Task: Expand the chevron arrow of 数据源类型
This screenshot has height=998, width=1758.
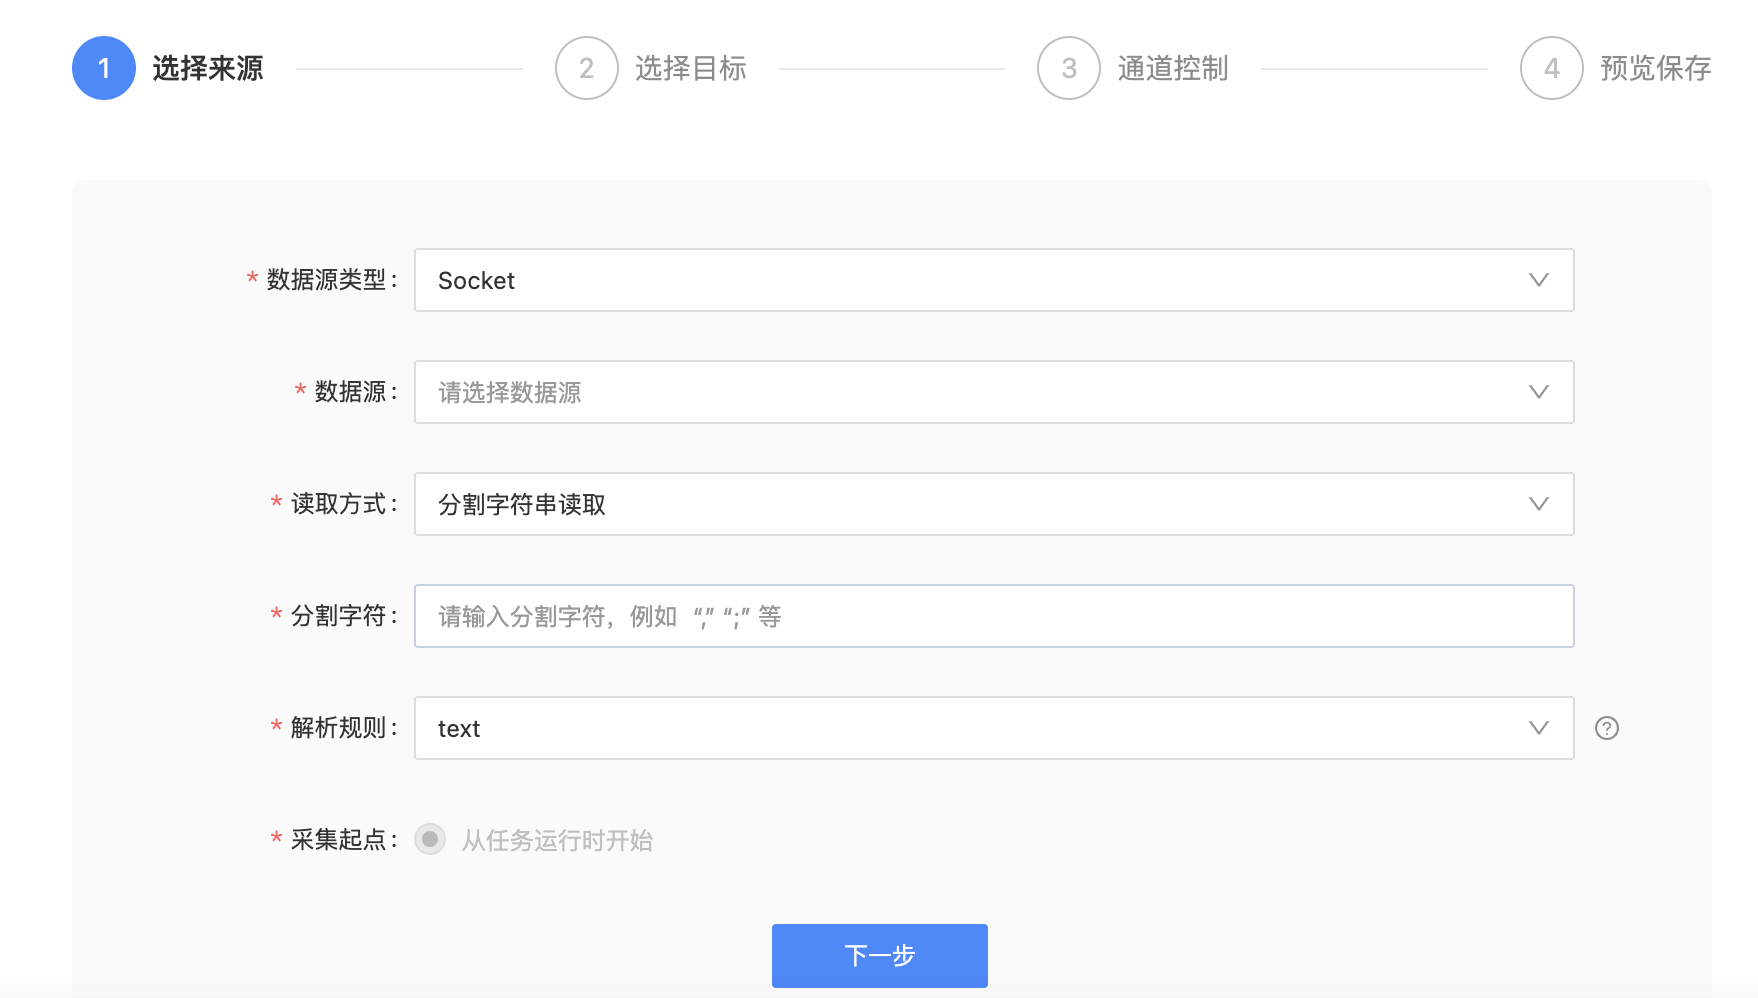Action: point(1539,280)
